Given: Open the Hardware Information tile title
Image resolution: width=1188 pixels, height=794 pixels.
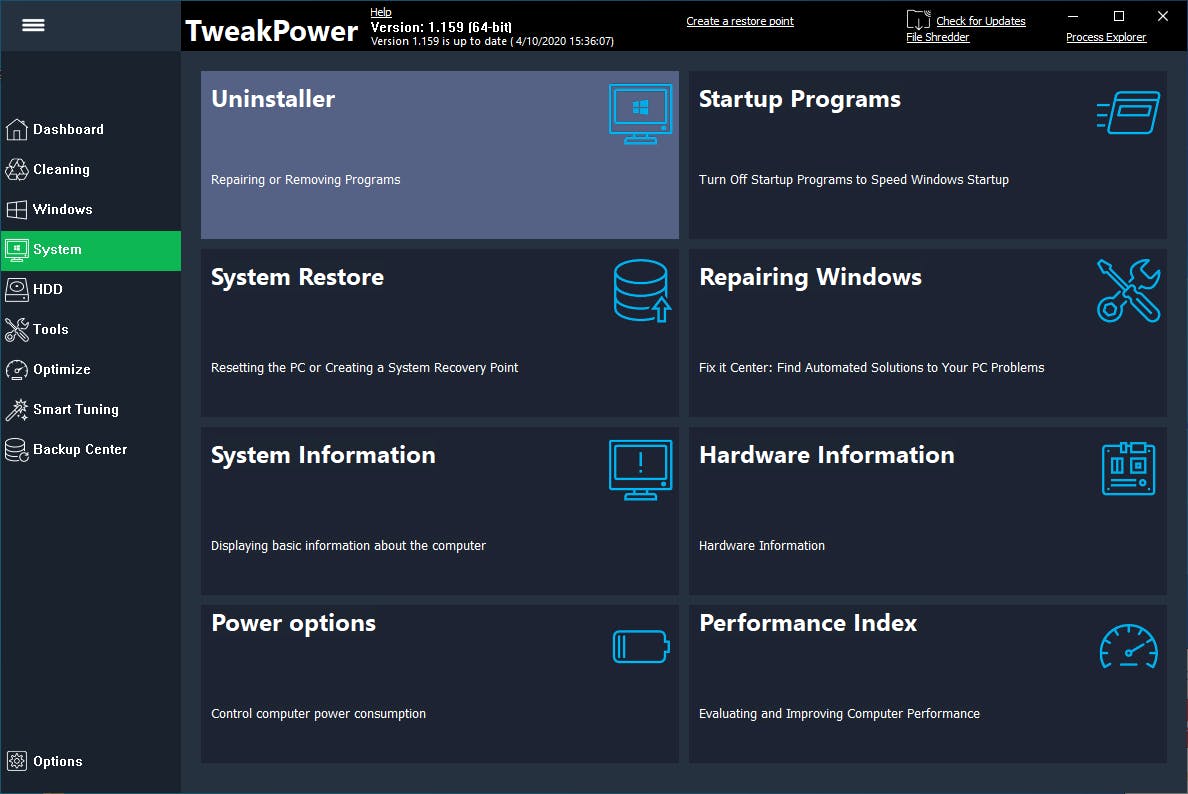Looking at the screenshot, I should (x=827, y=455).
